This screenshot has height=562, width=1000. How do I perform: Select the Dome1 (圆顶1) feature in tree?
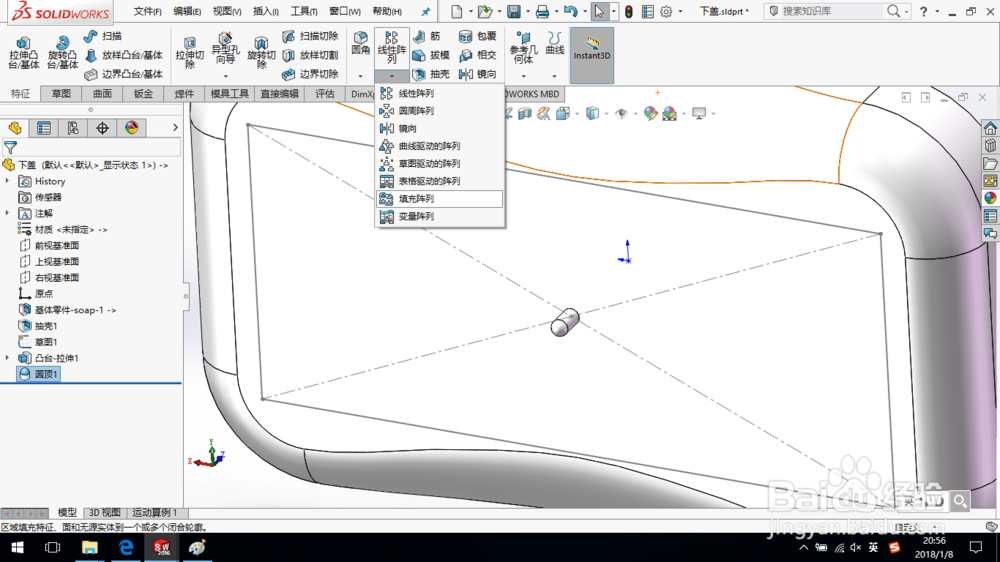coord(38,374)
